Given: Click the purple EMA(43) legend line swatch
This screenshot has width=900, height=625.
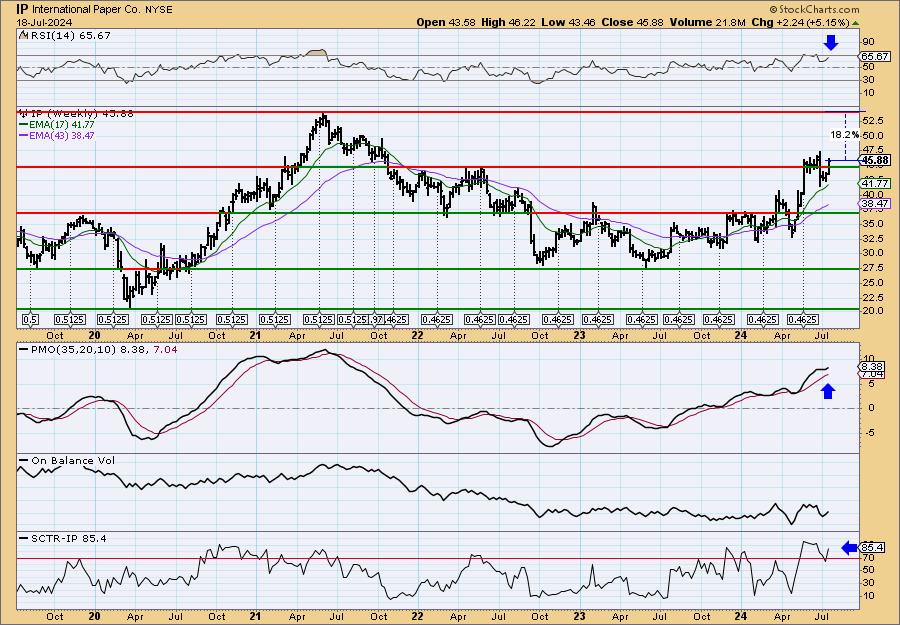Looking at the screenshot, I should [24, 135].
